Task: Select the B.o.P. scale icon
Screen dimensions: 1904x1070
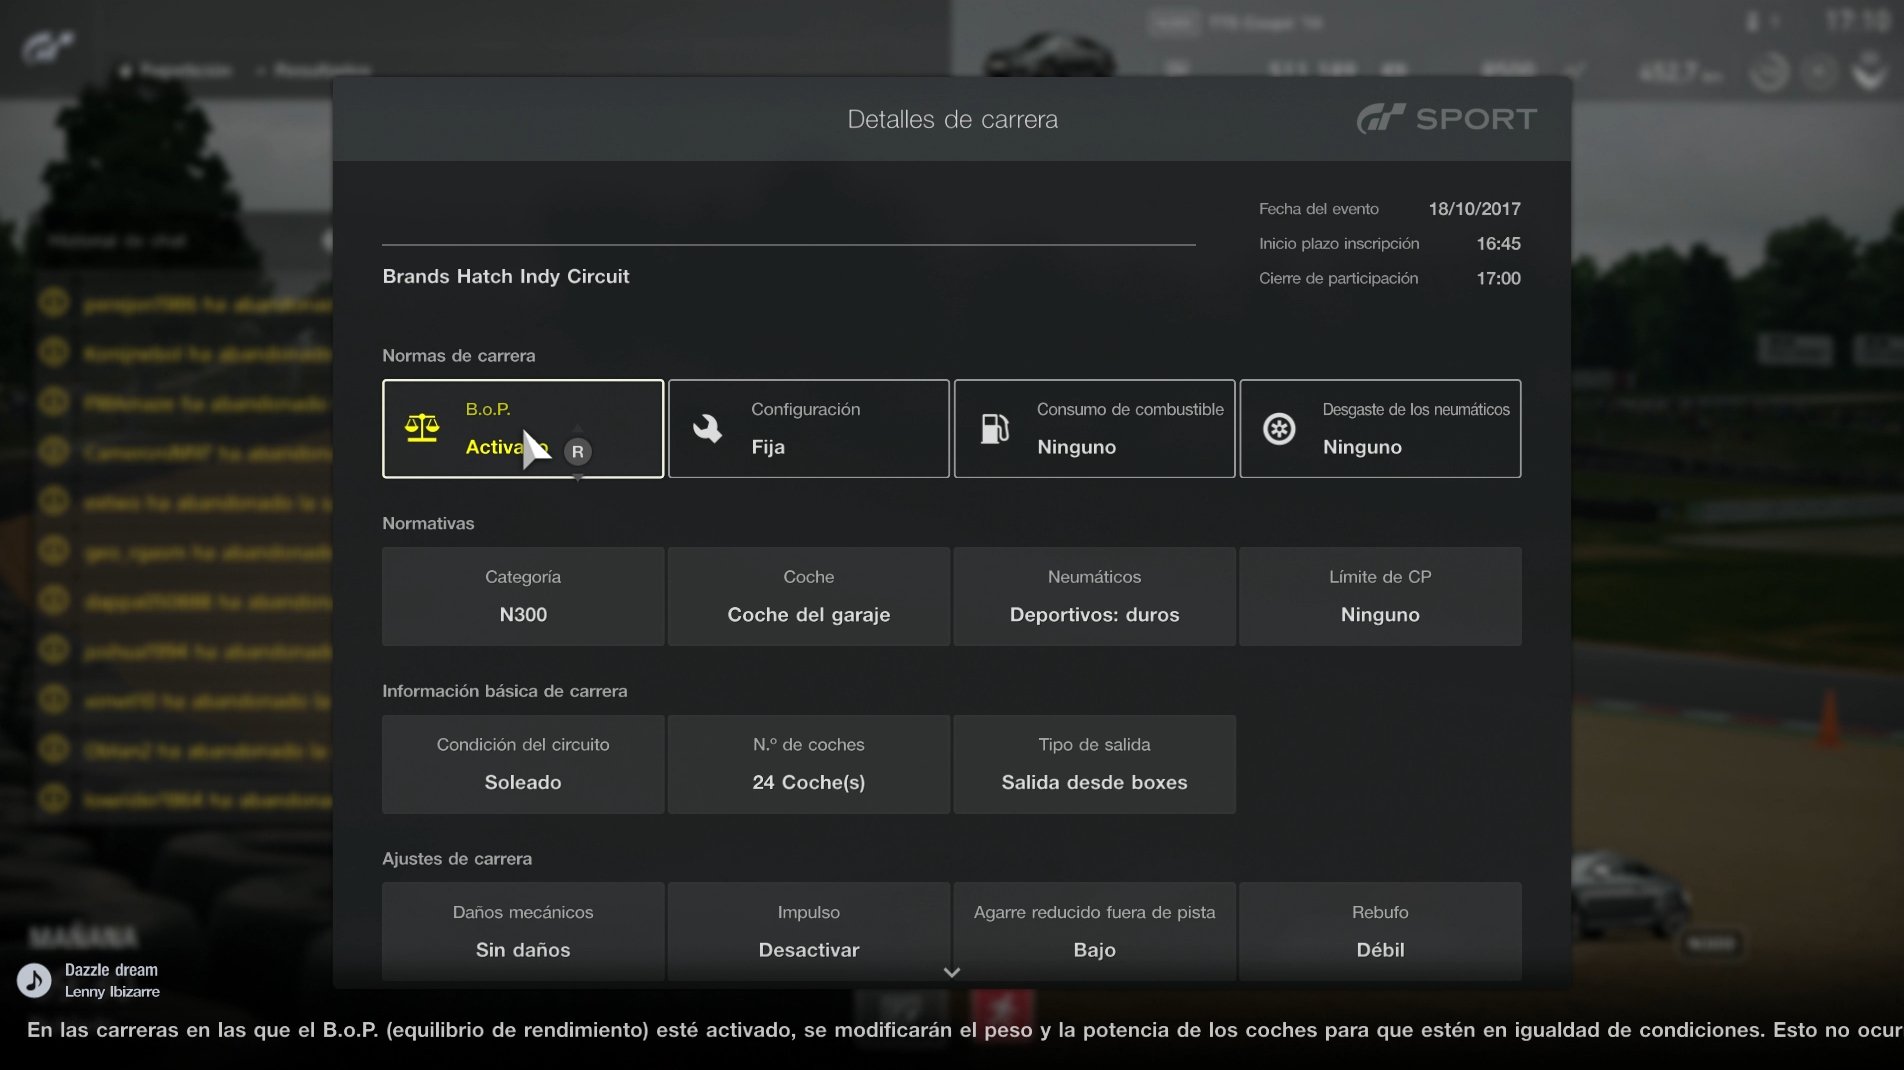Action: [x=422, y=428]
